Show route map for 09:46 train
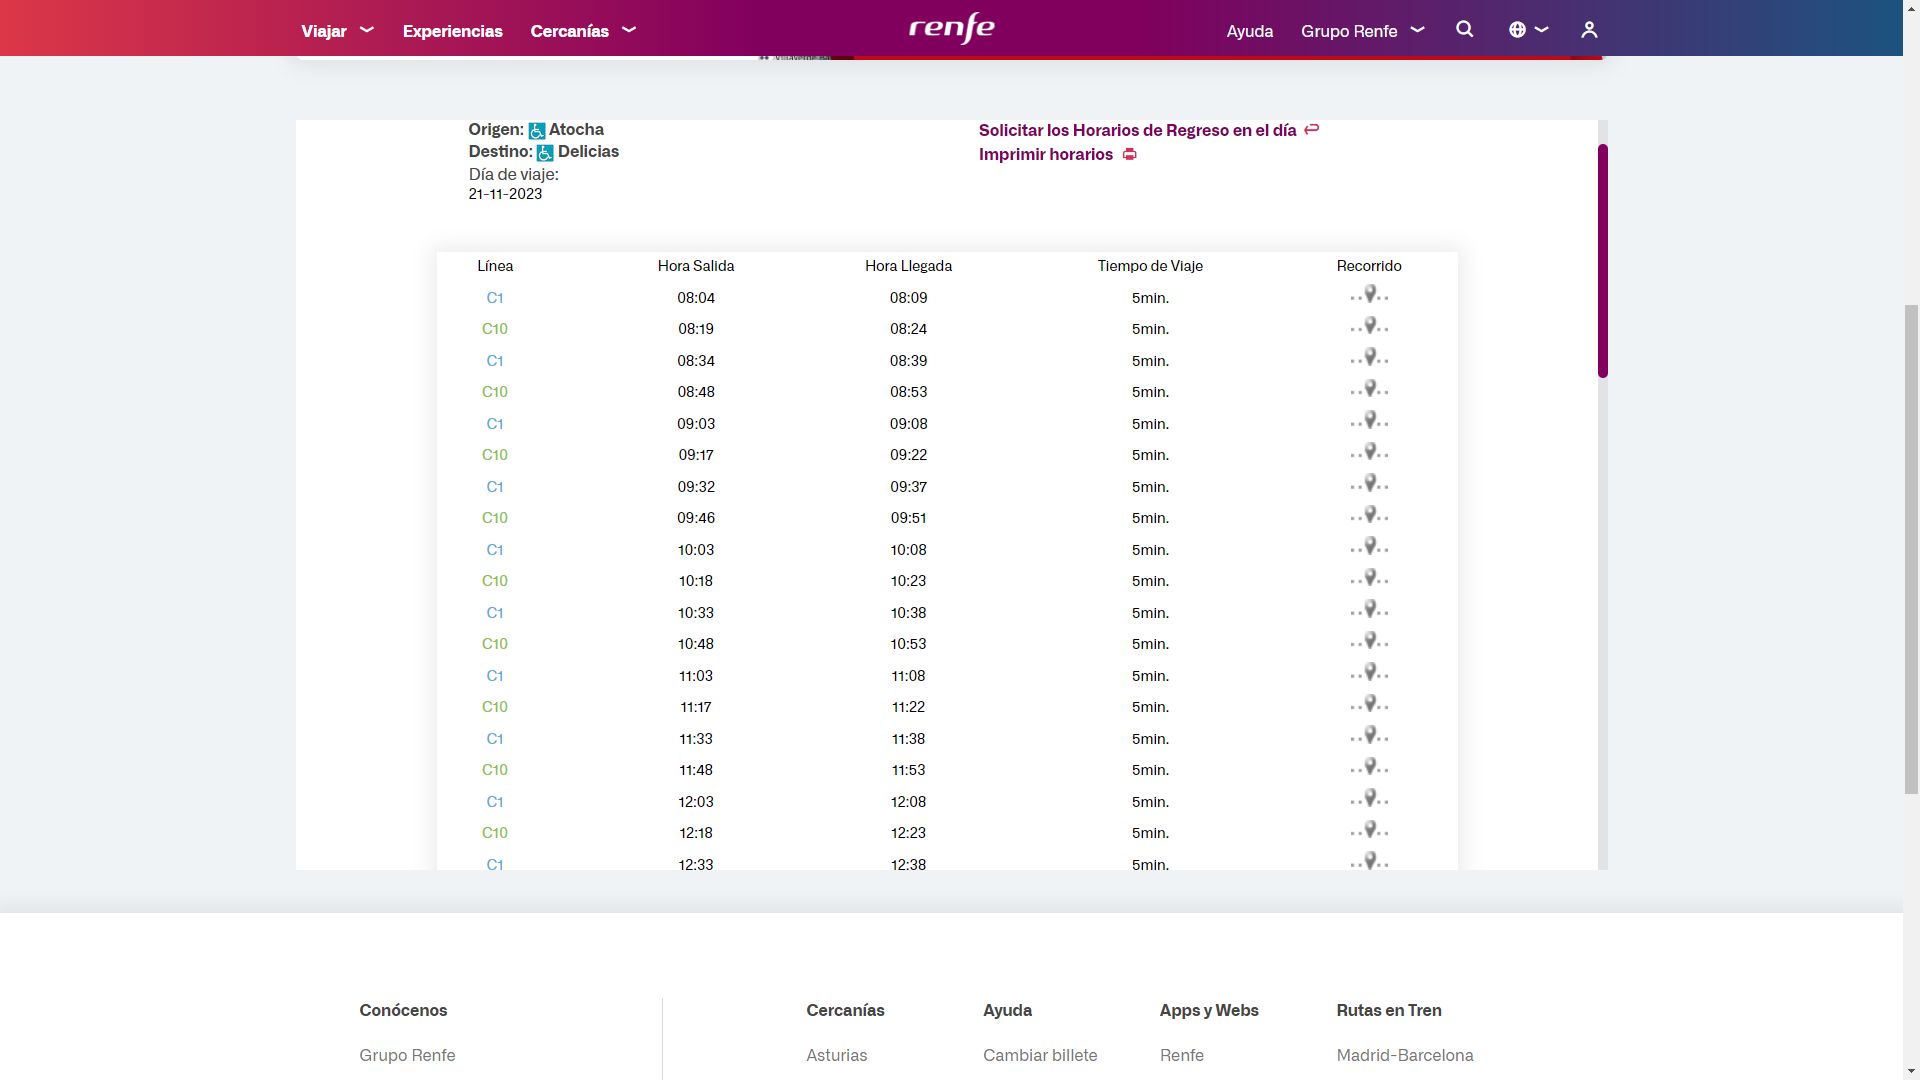1920x1080 pixels. coord(1369,516)
